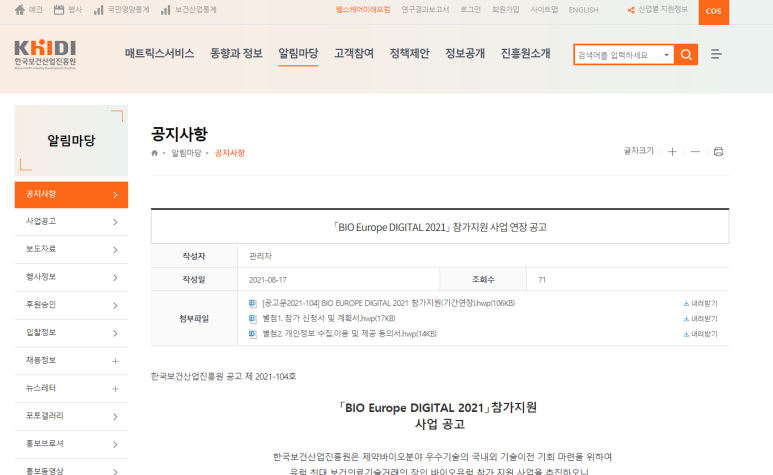
Task: Open 매트릭스서비스 main menu
Action: coord(159,53)
